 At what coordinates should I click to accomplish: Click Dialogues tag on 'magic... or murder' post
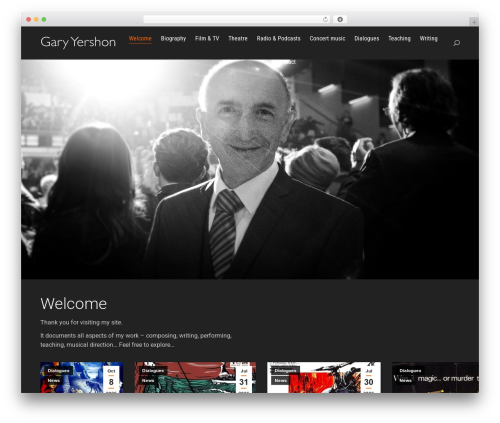pos(410,371)
